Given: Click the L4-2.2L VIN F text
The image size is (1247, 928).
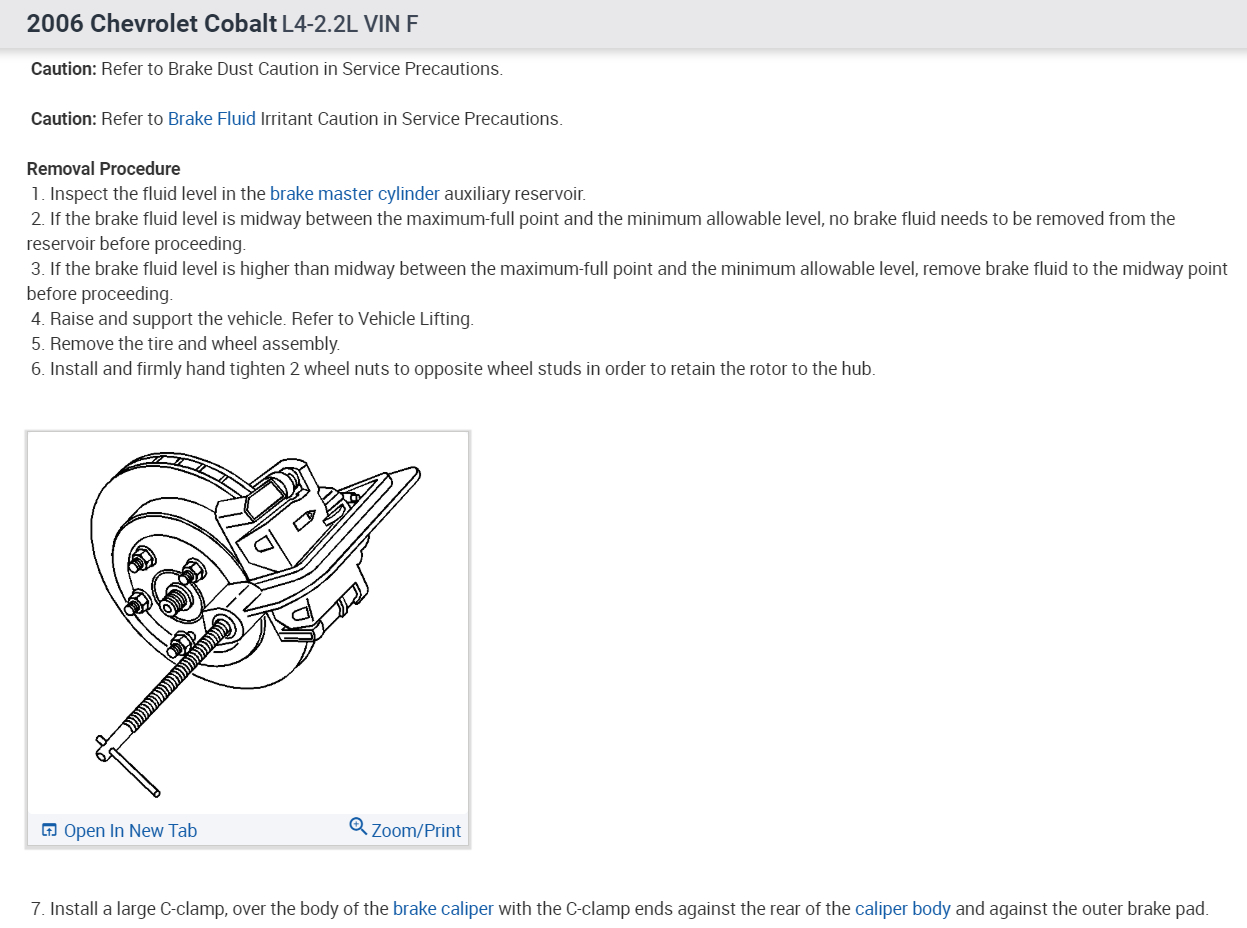Looking at the screenshot, I should click(350, 24).
